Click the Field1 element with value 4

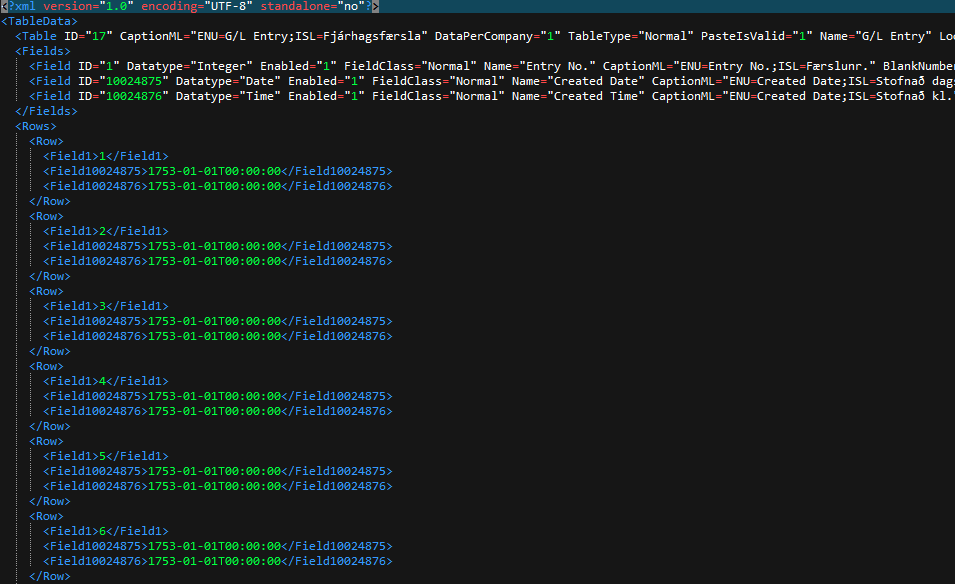[105, 381]
